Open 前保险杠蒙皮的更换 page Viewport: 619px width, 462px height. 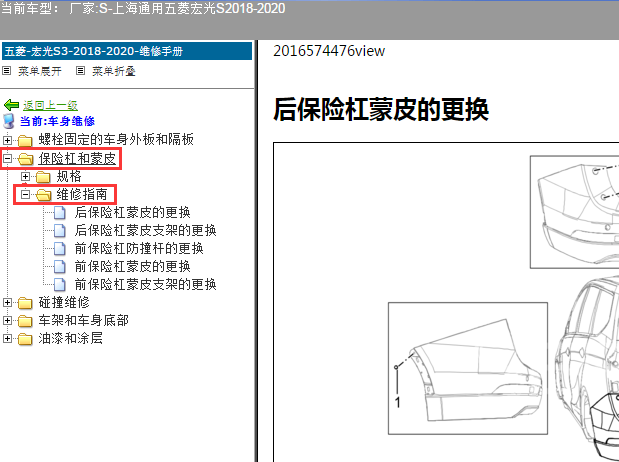coord(133,267)
